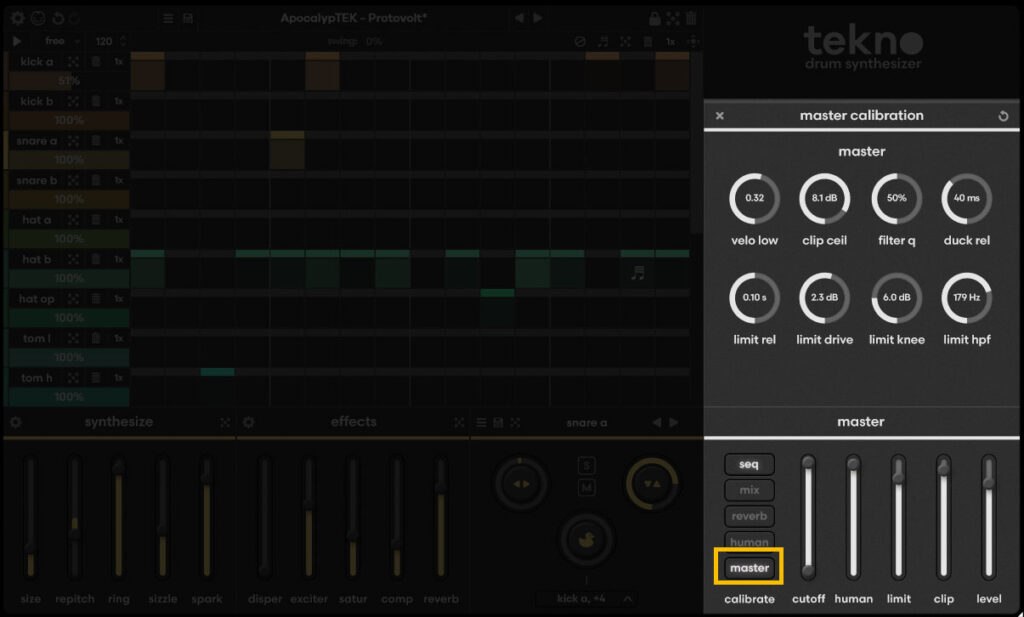Click the trash icon on kick a track
Screen dimensions: 1024x617
[96, 62]
